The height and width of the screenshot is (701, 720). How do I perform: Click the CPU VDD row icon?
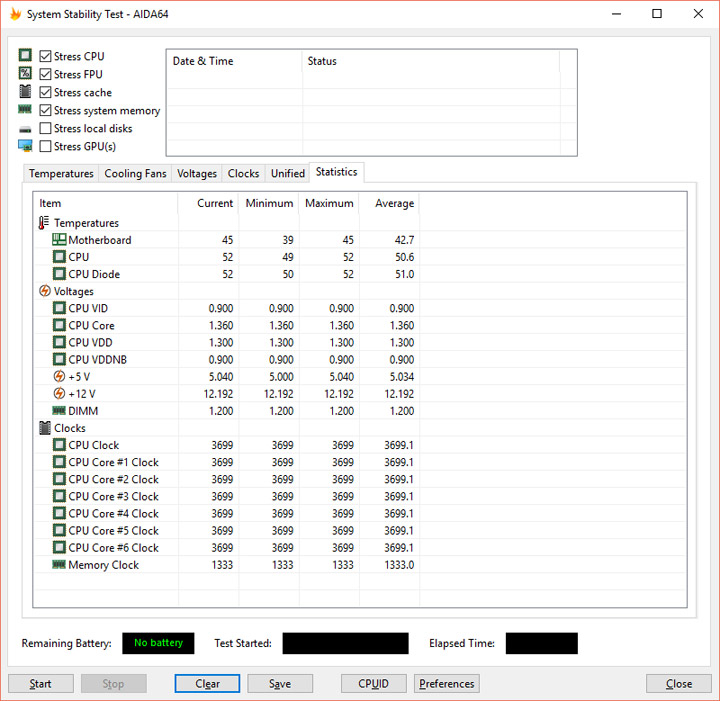click(59, 342)
